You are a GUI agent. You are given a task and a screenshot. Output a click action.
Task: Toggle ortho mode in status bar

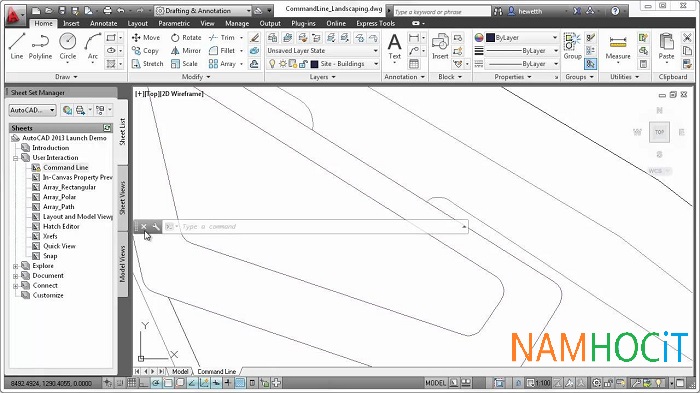point(143,383)
